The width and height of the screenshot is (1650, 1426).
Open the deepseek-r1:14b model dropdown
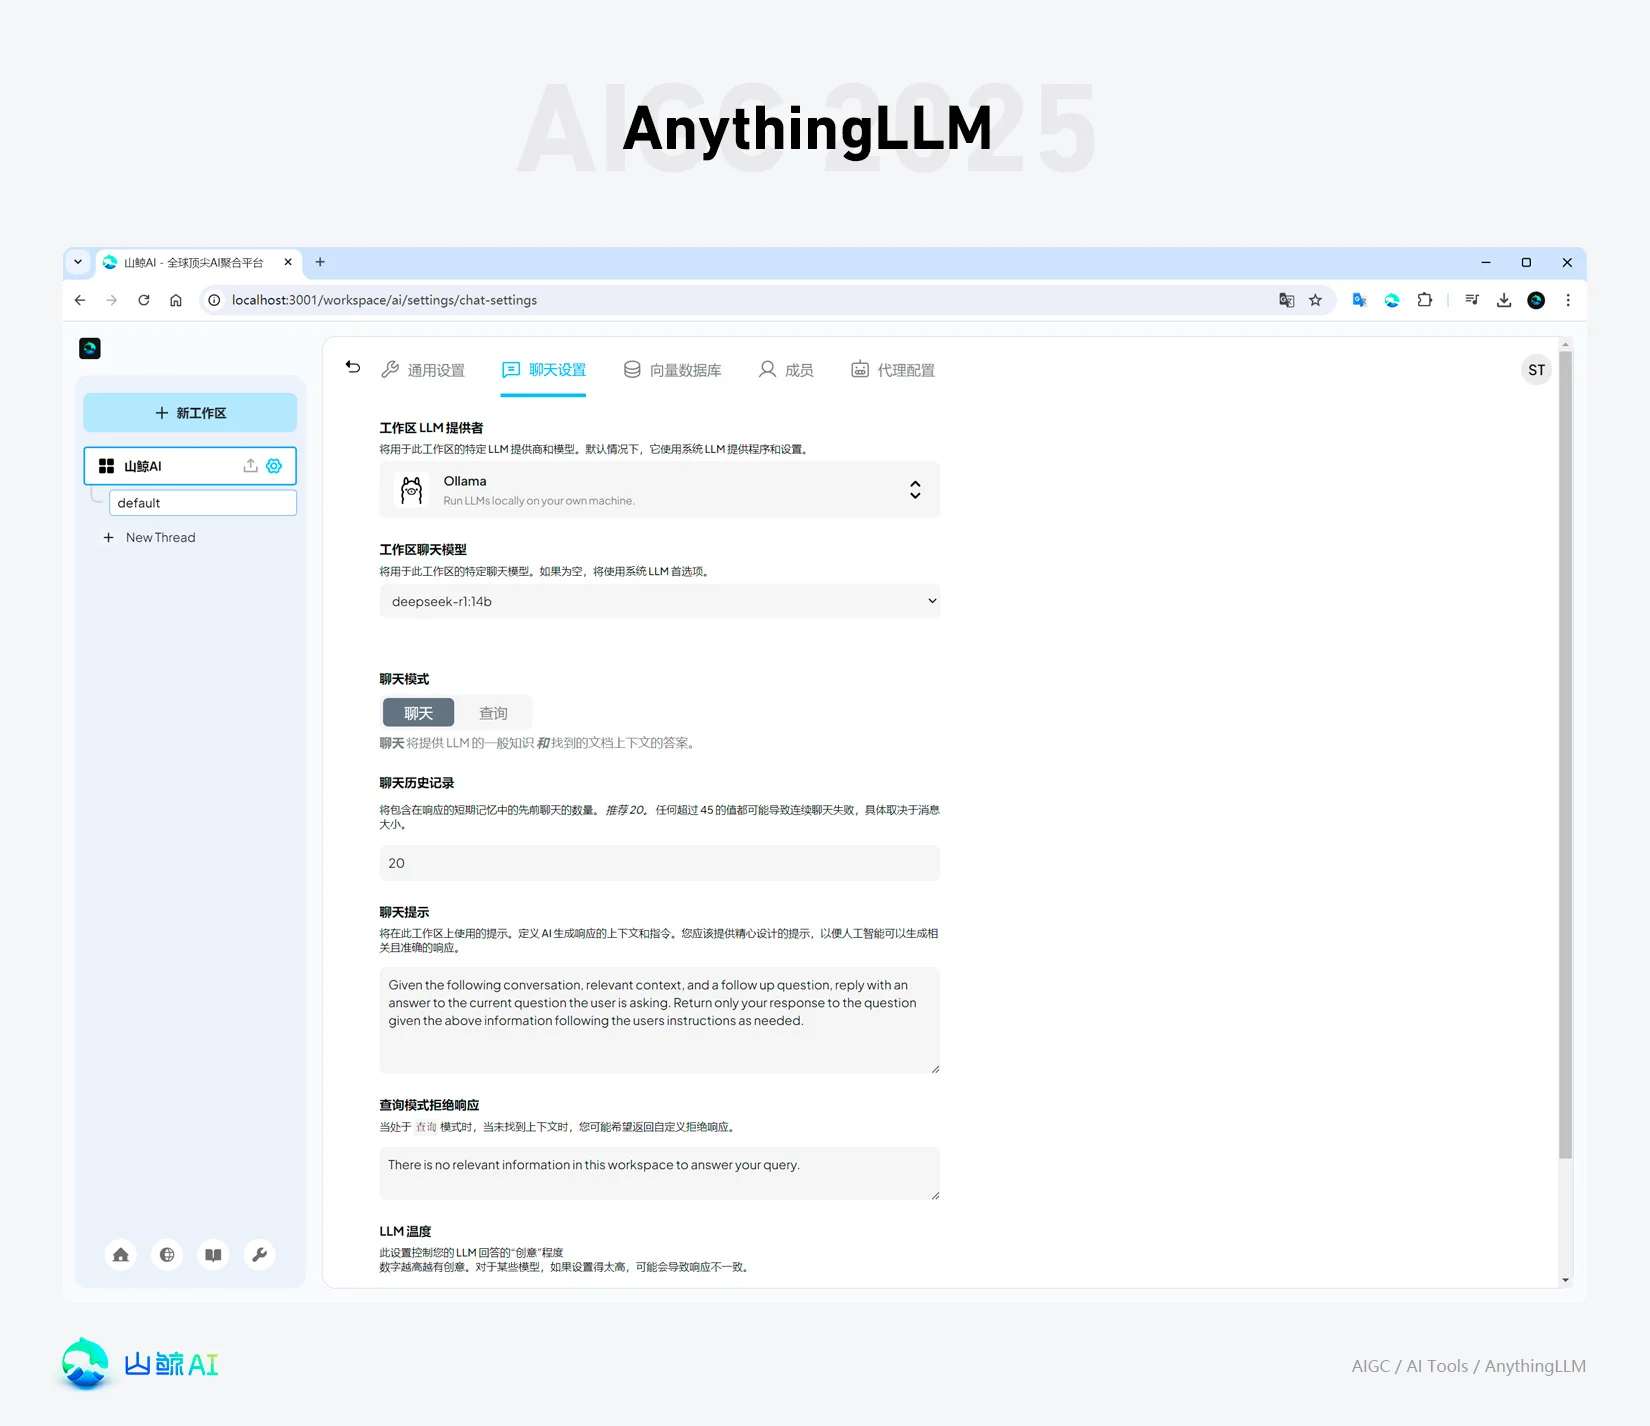coord(660,602)
